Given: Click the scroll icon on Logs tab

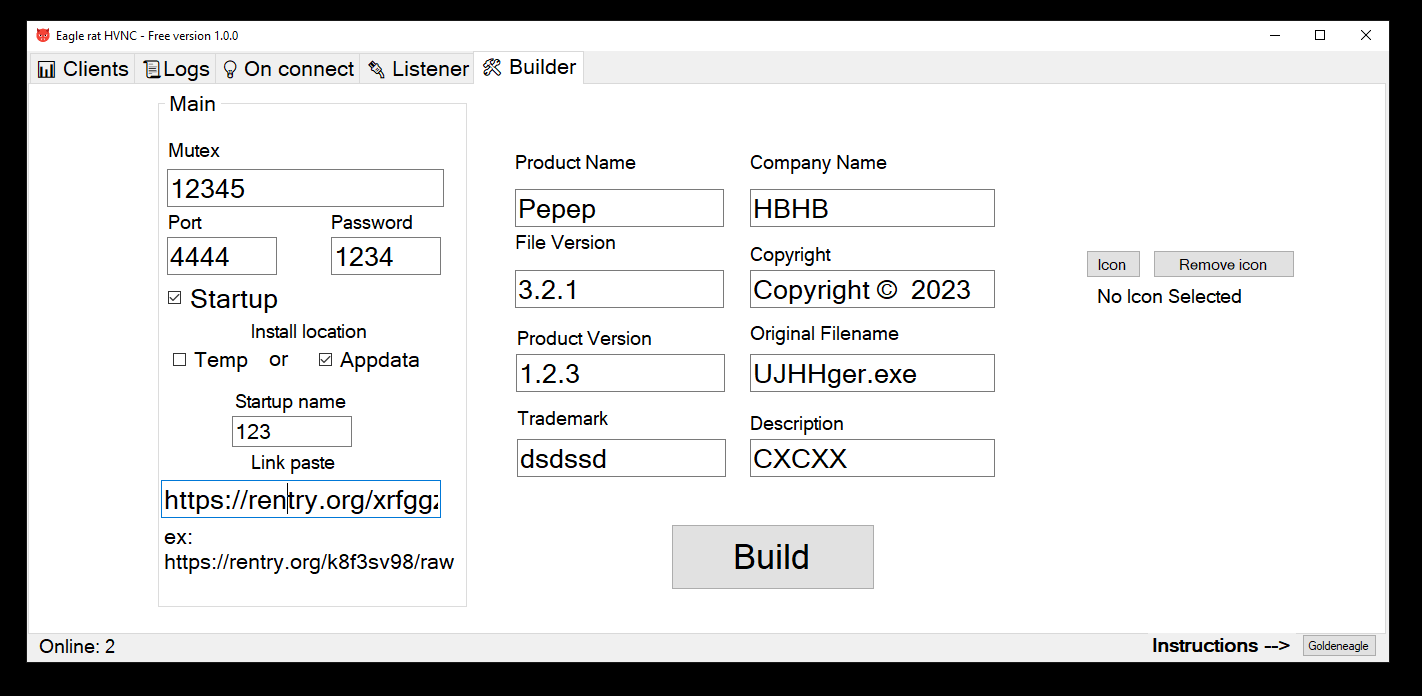Looking at the screenshot, I should pos(152,69).
